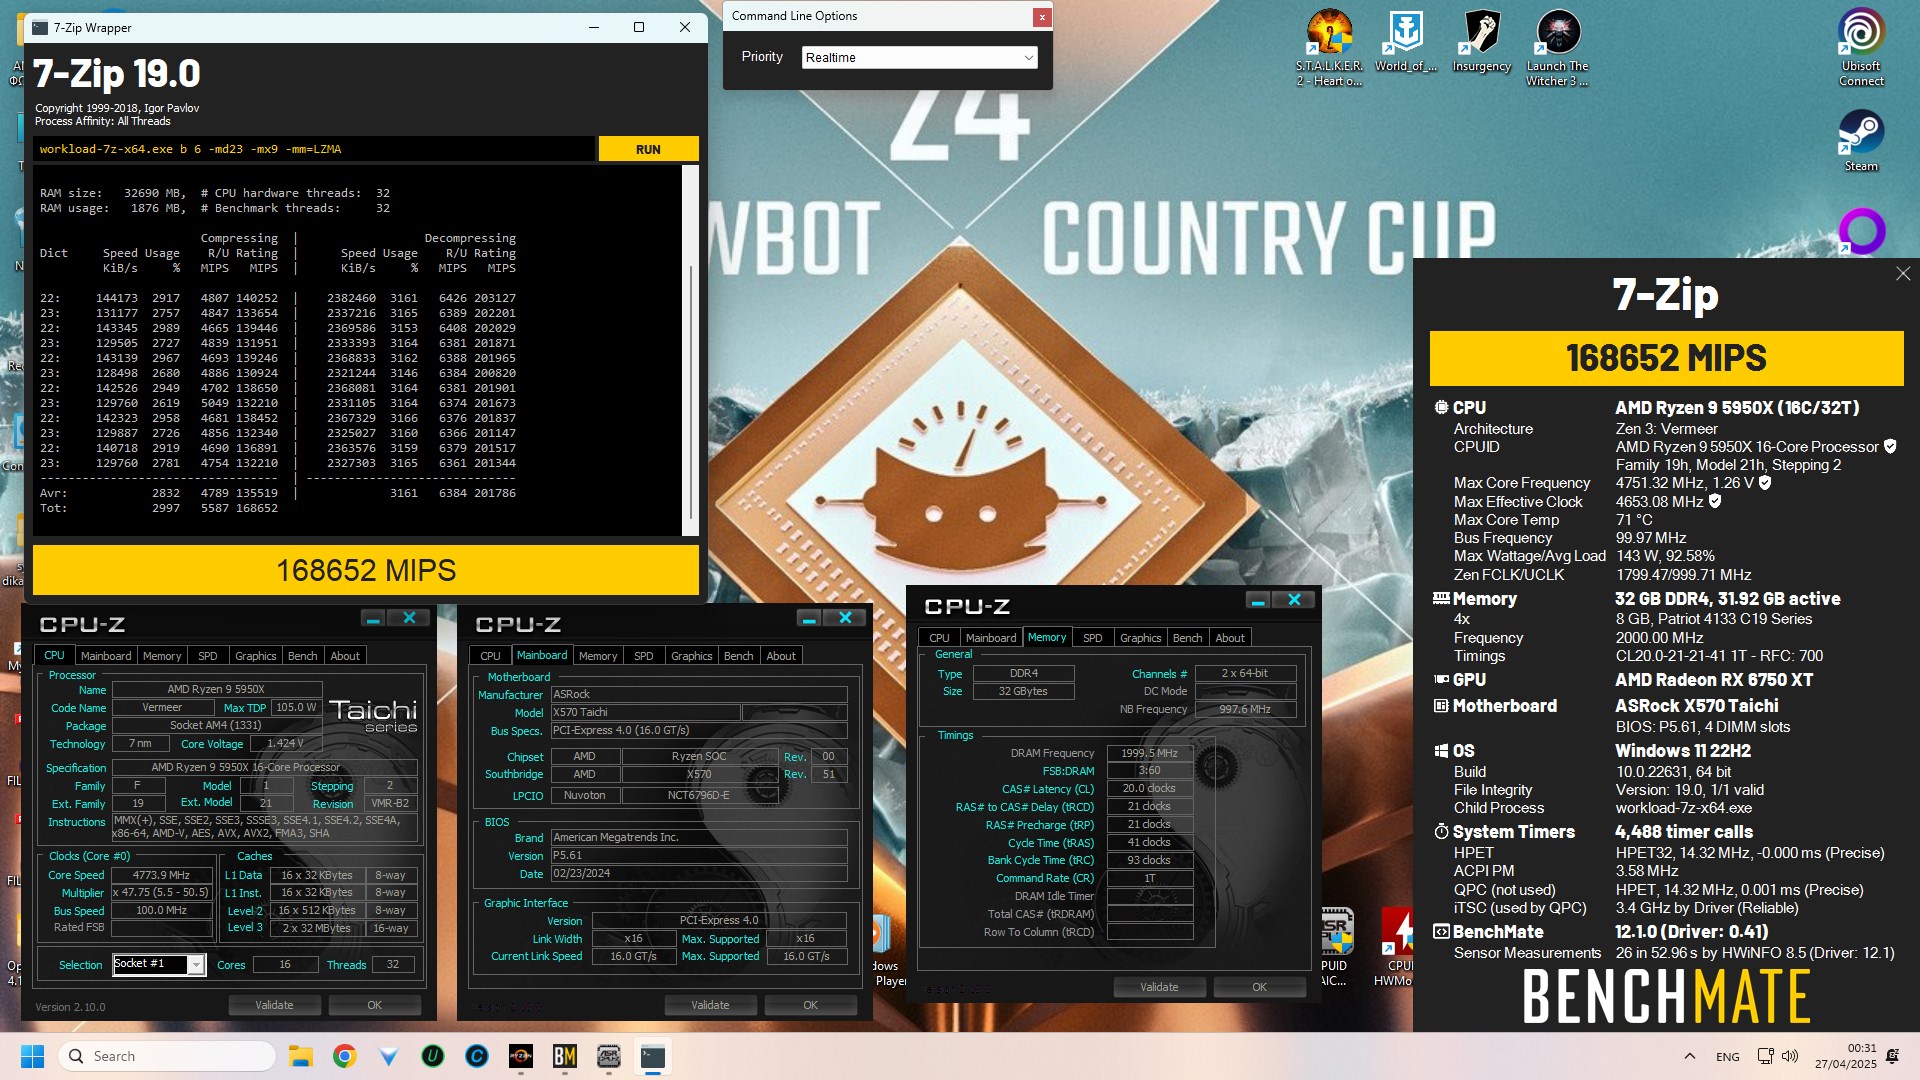
Task: Open the Steam desktop shortcut
Action: click(x=1861, y=139)
